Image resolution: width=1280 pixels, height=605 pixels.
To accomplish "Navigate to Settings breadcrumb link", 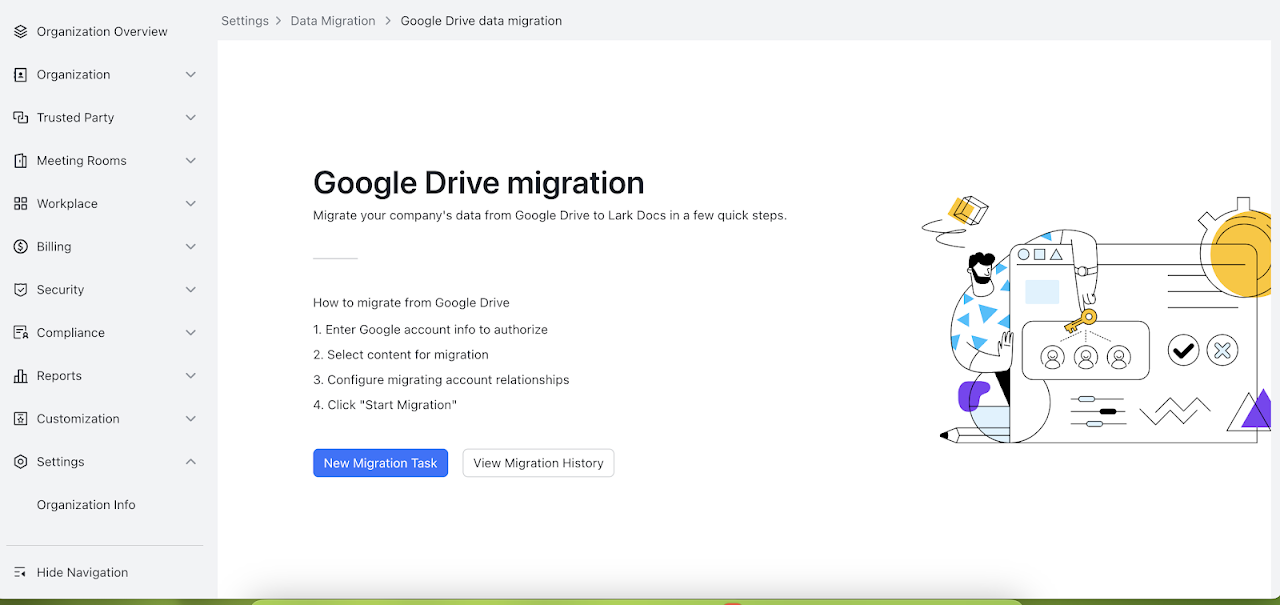I will (x=245, y=21).
